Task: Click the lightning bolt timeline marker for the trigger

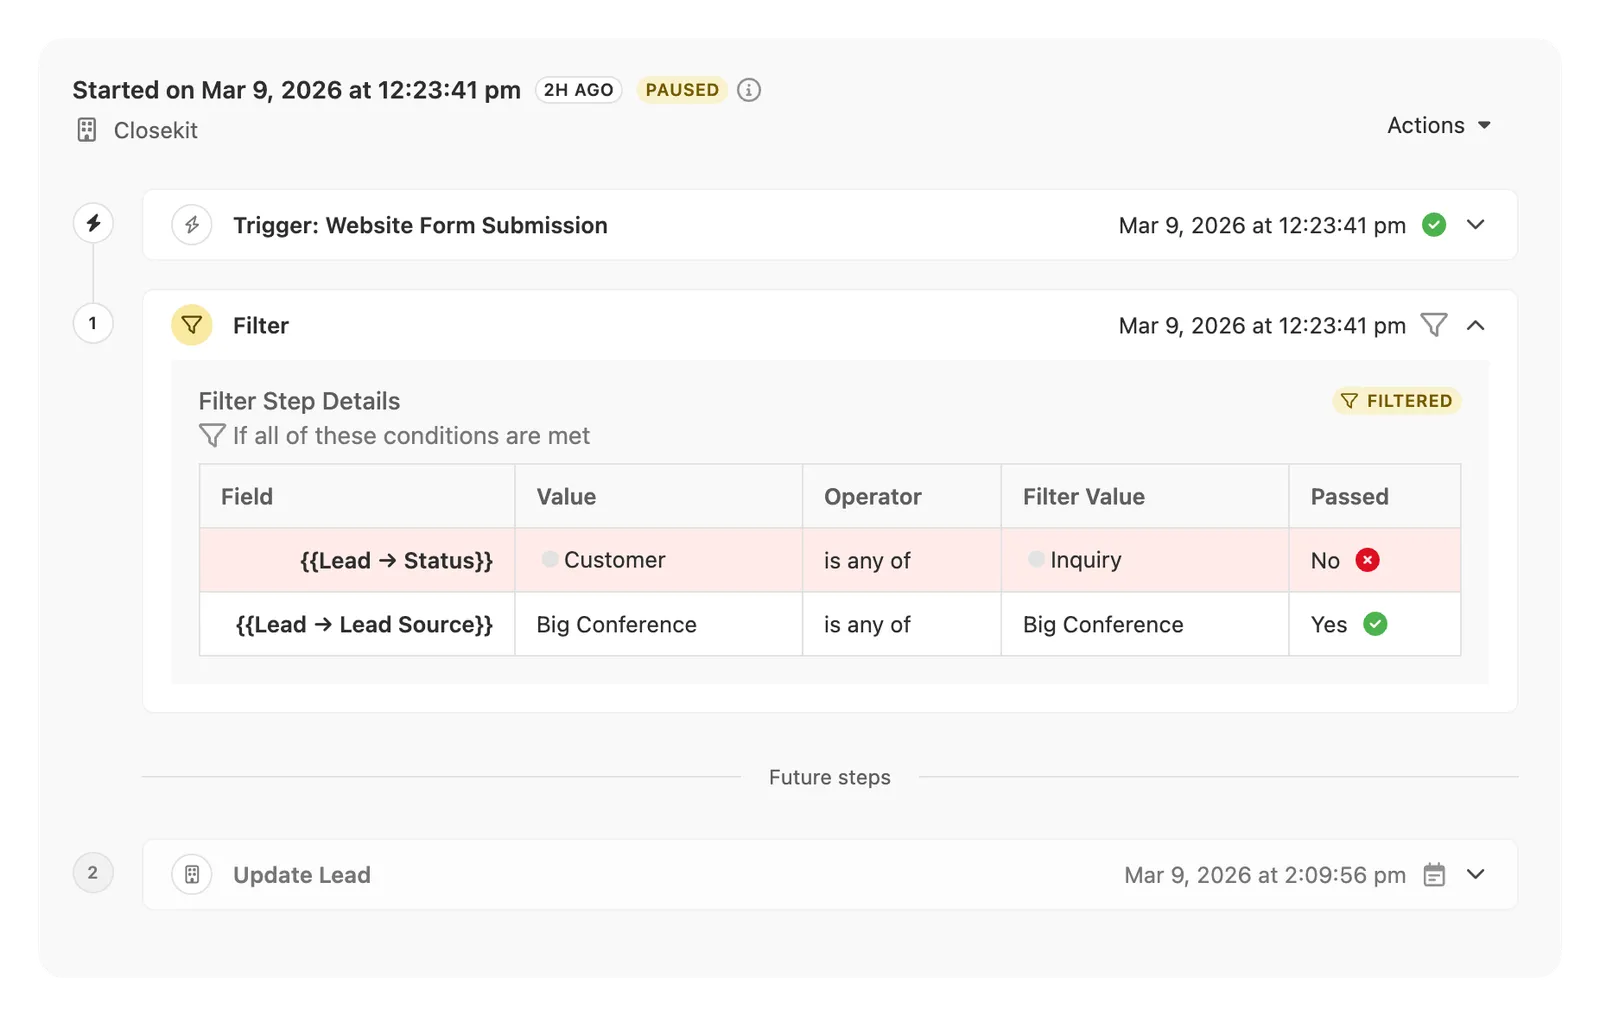Action: [x=93, y=223]
